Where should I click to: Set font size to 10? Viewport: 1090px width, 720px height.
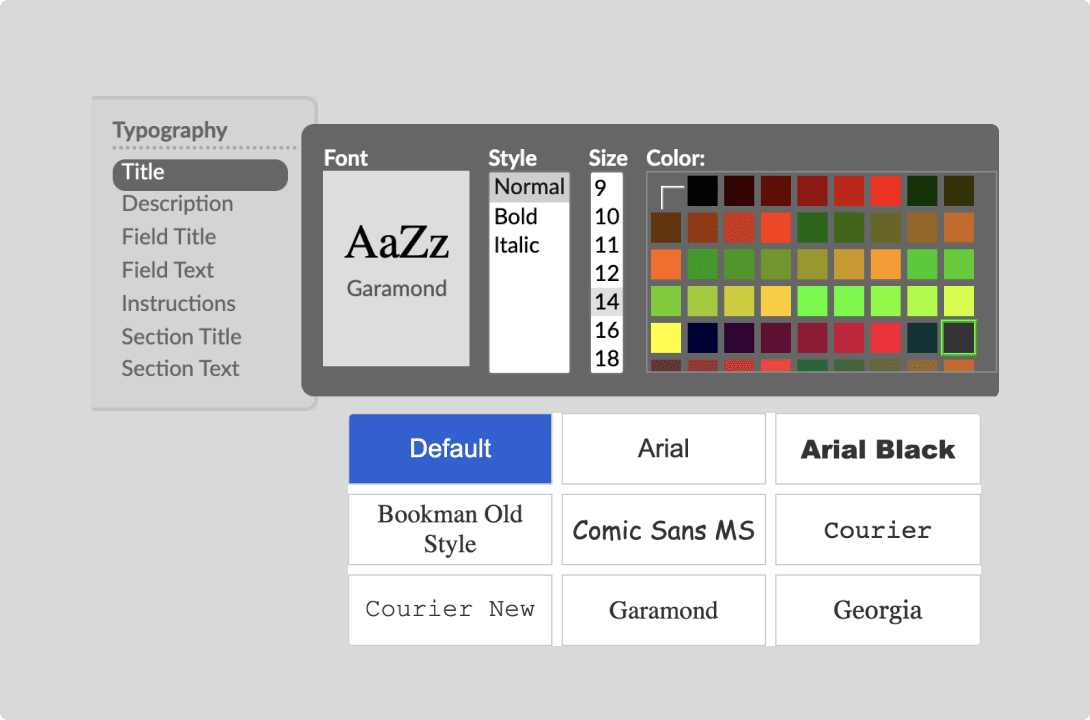tap(606, 216)
